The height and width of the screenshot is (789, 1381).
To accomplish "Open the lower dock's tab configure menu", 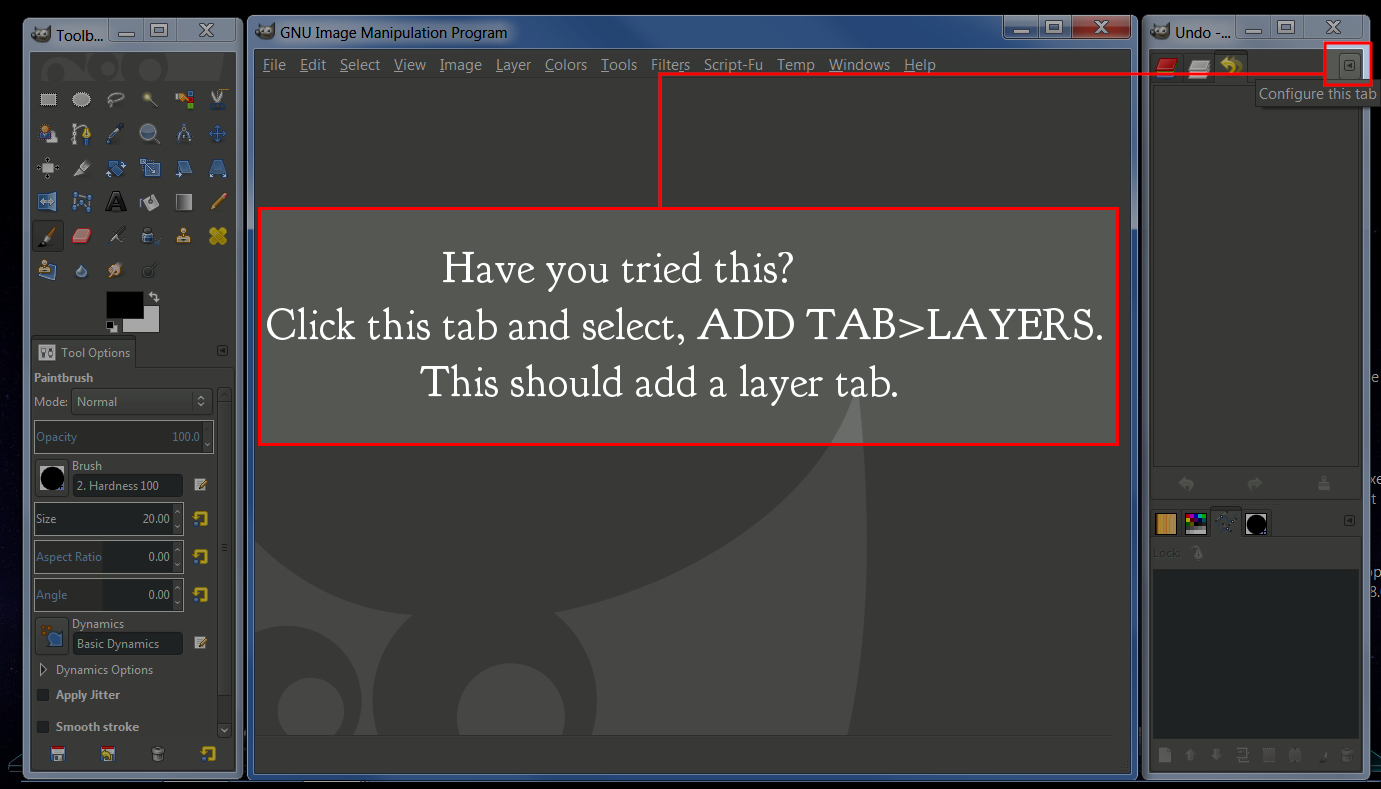I will tap(1349, 521).
